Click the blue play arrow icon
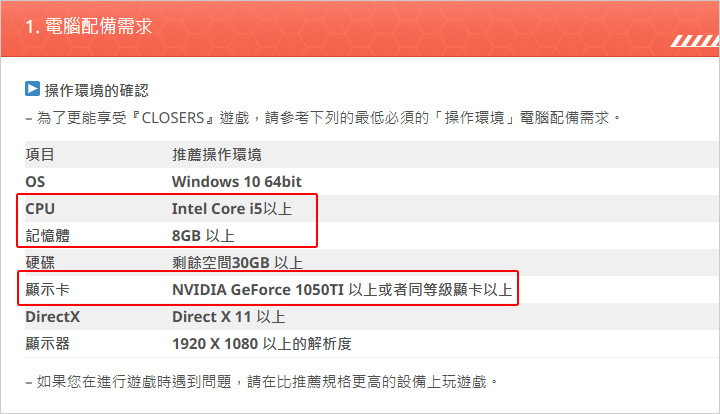The image size is (720, 414). 32,89
